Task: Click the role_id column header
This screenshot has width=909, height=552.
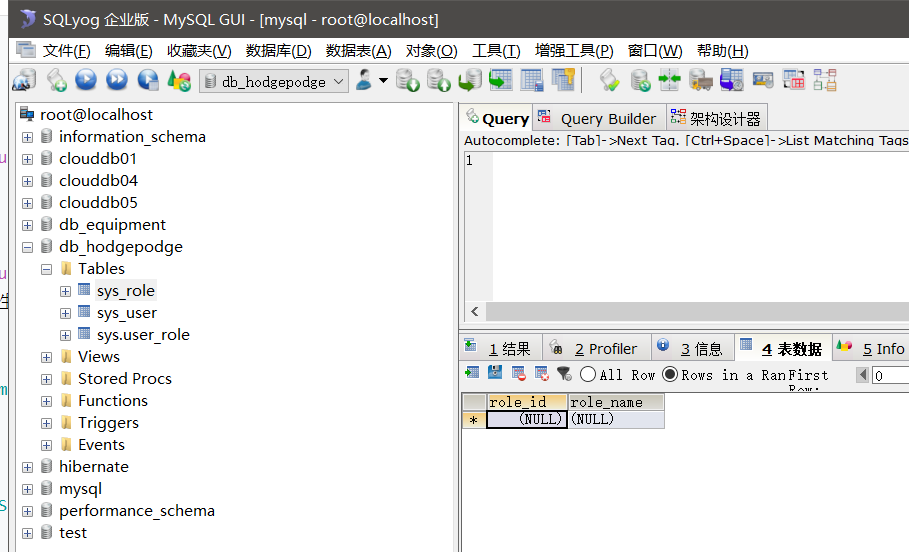Action: (526, 402)
